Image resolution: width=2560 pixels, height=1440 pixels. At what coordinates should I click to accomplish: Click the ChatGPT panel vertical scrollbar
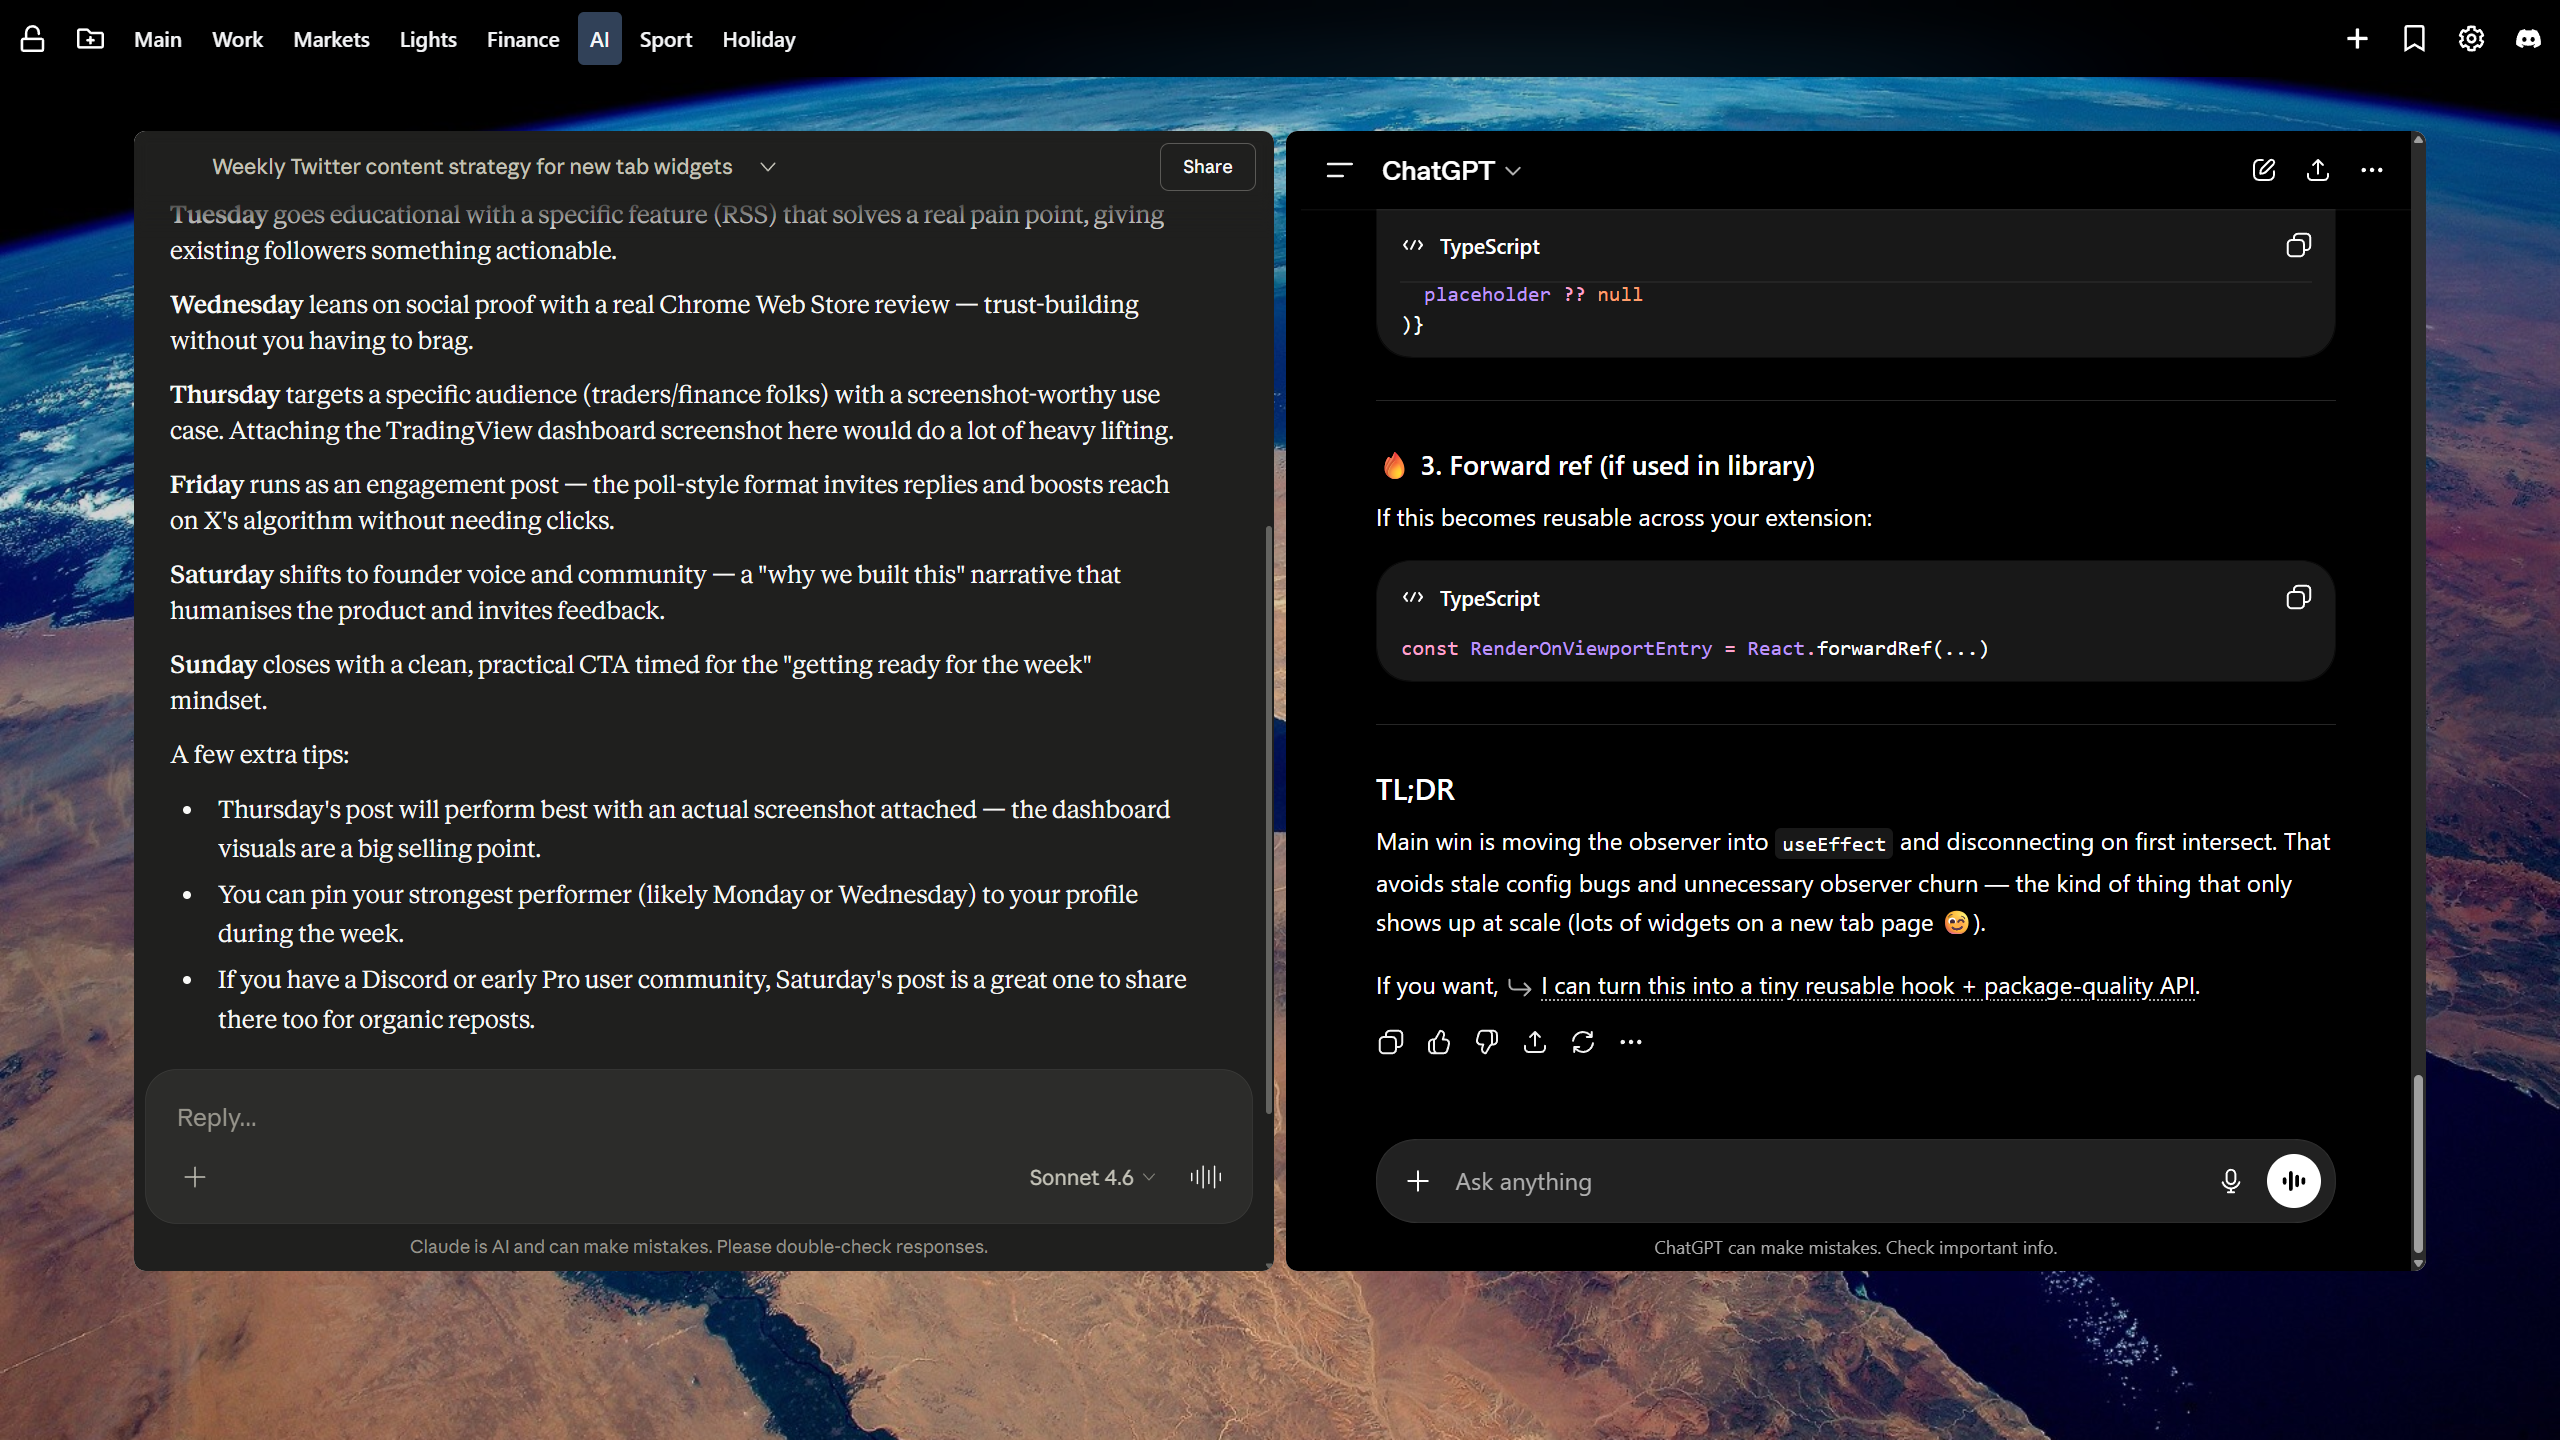point(2418,1164)
